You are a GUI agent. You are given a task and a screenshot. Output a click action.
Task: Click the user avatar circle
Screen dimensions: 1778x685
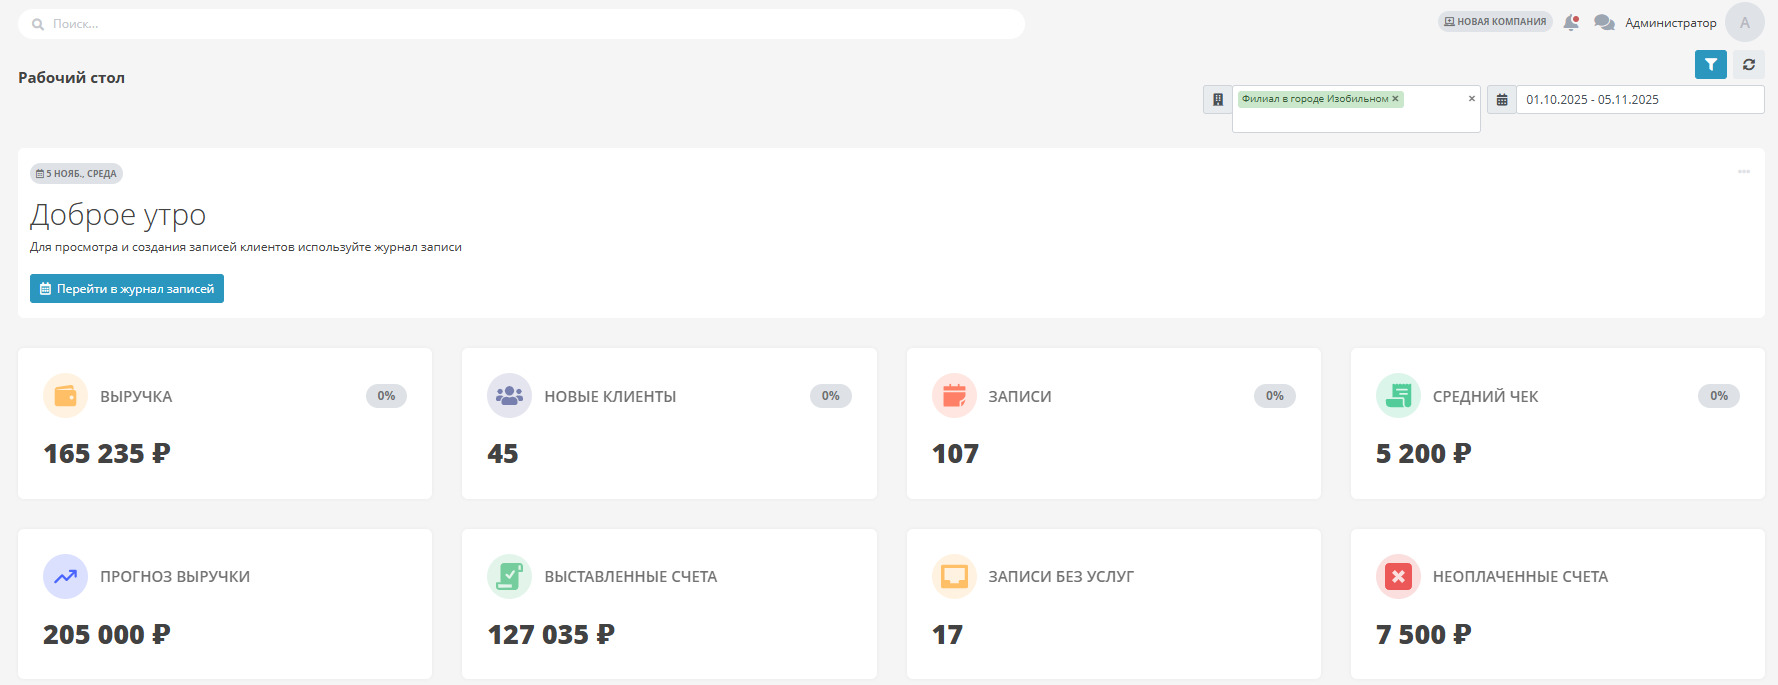(x=1744, y=23)
